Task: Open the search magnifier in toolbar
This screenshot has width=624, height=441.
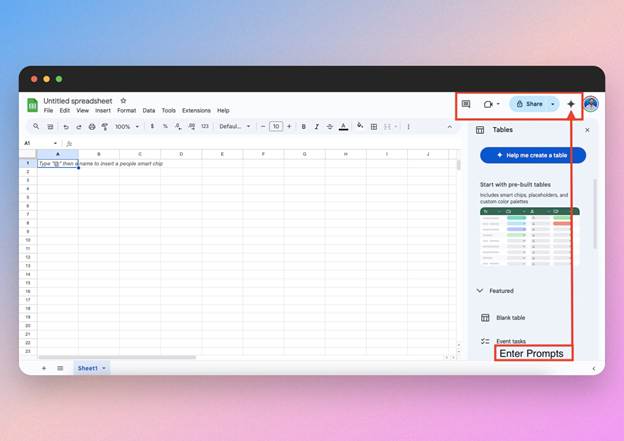Action: pyautogui.click(x=37, y=127)
